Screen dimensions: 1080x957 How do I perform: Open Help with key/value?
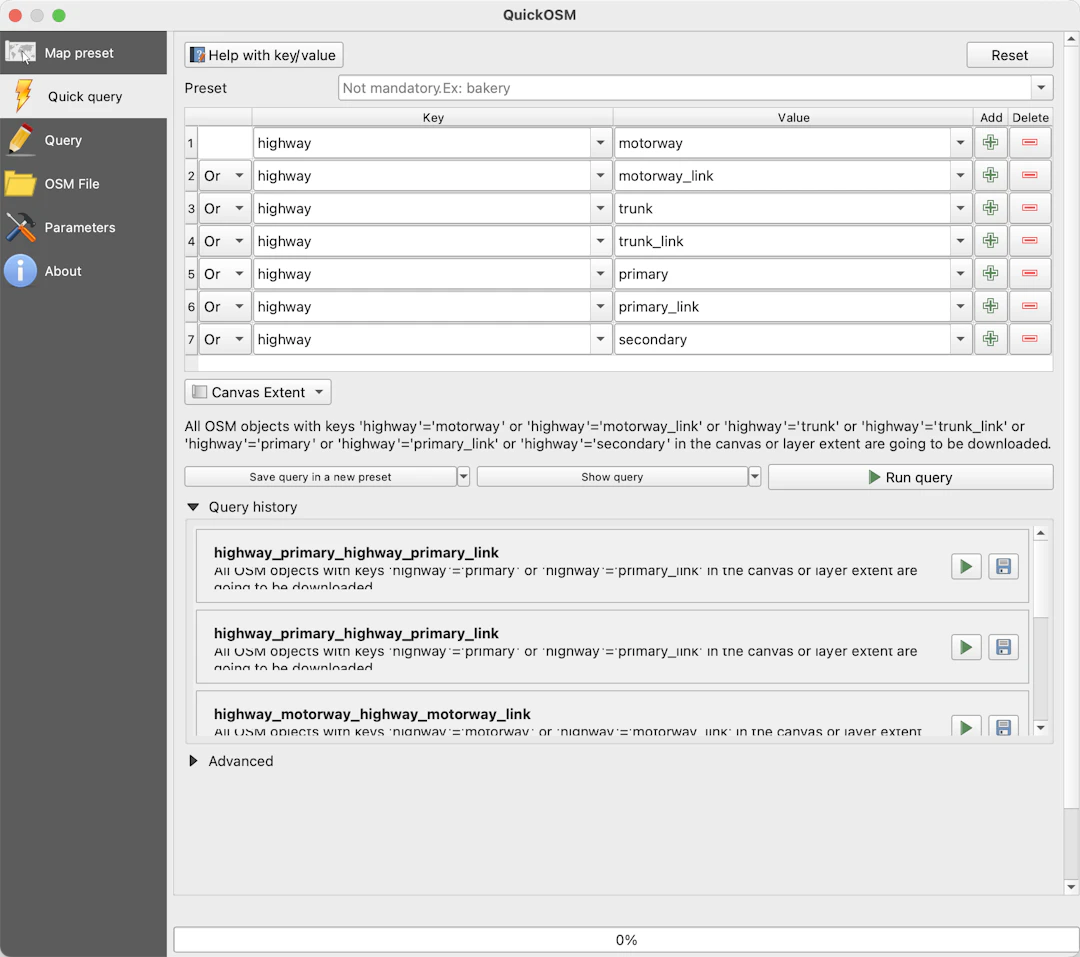point(264,55)
